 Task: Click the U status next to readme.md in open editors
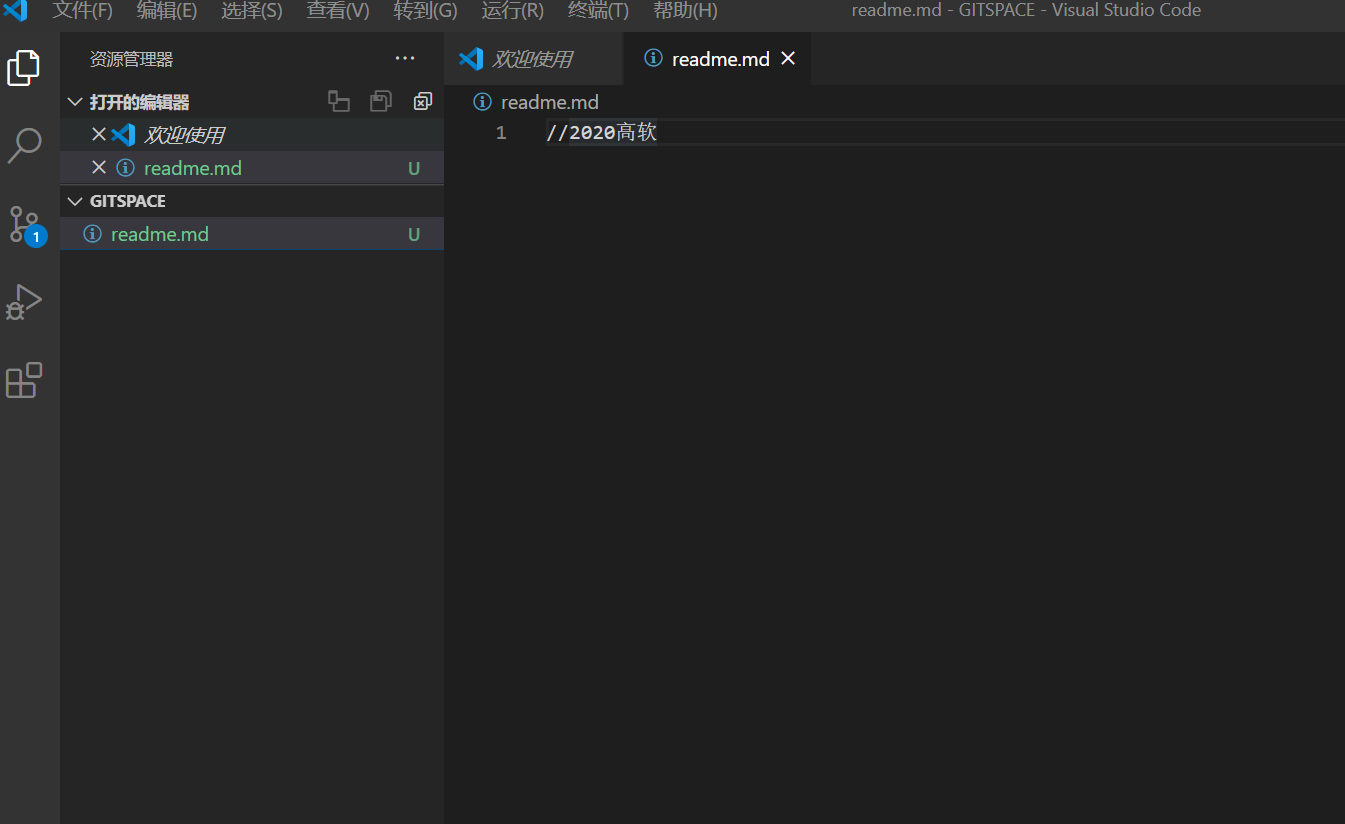tap(414, 168)
